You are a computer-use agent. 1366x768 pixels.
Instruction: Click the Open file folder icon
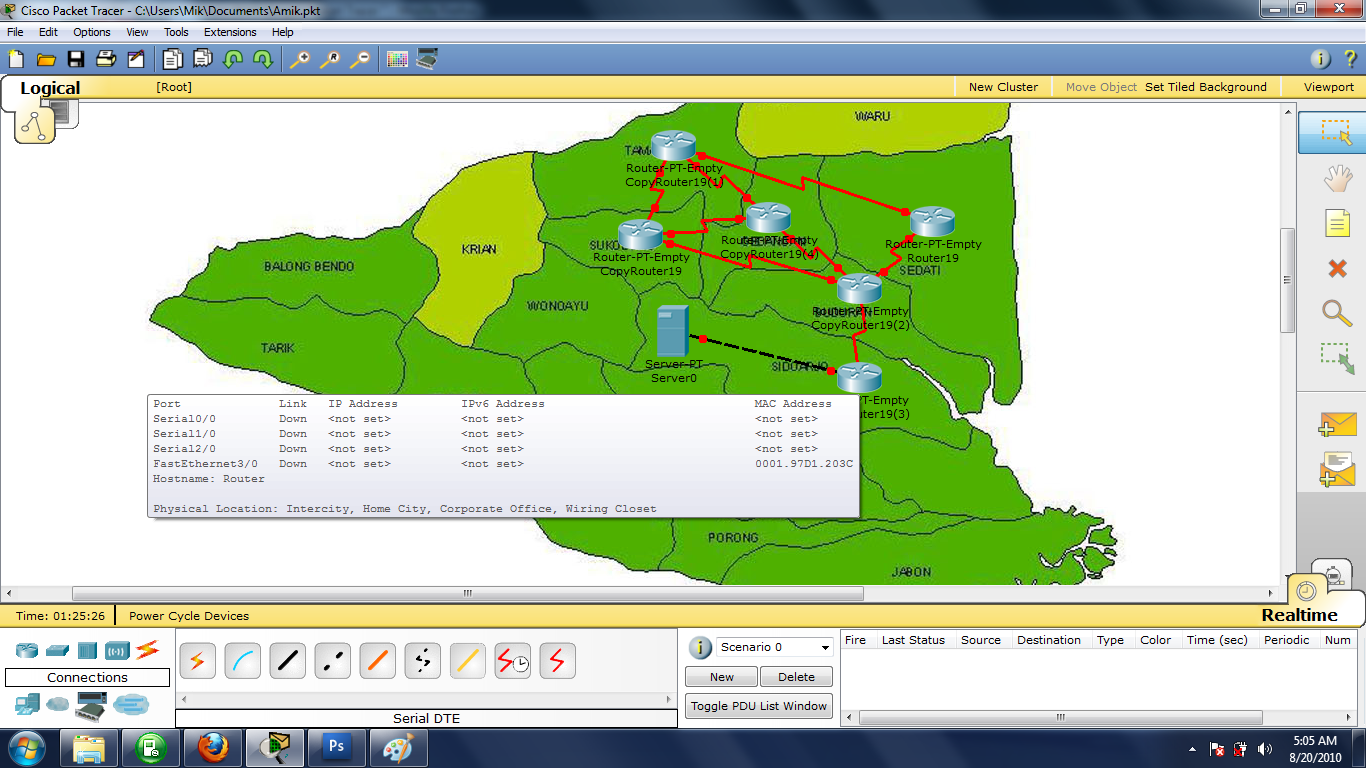(x=46, y=59)
